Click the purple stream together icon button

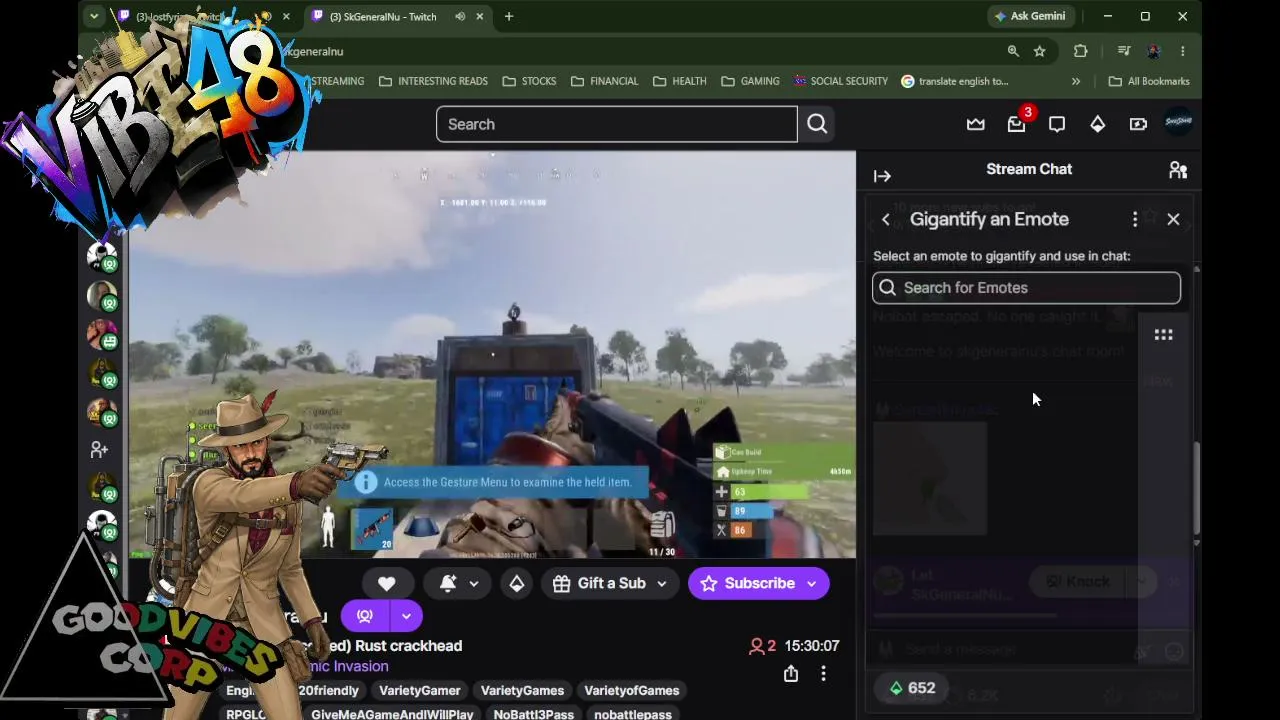365,616
